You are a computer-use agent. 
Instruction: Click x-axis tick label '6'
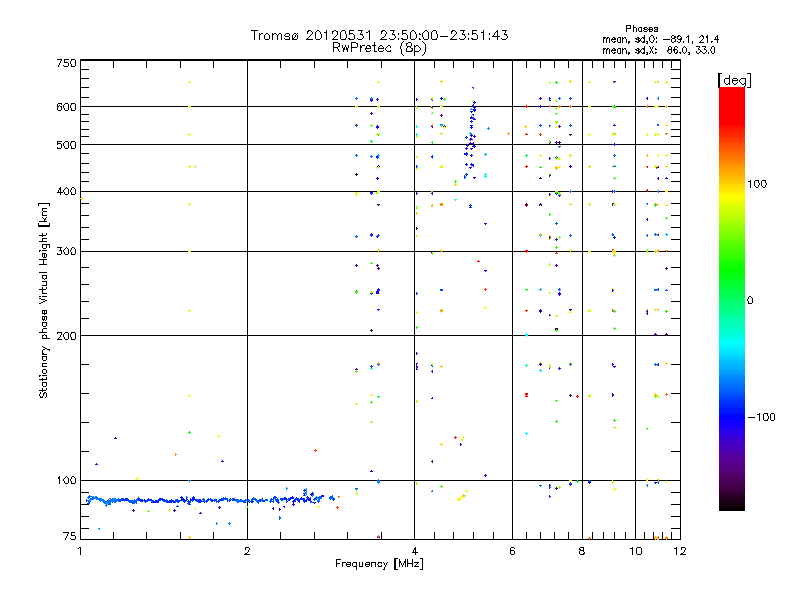[x=512, y=551]
